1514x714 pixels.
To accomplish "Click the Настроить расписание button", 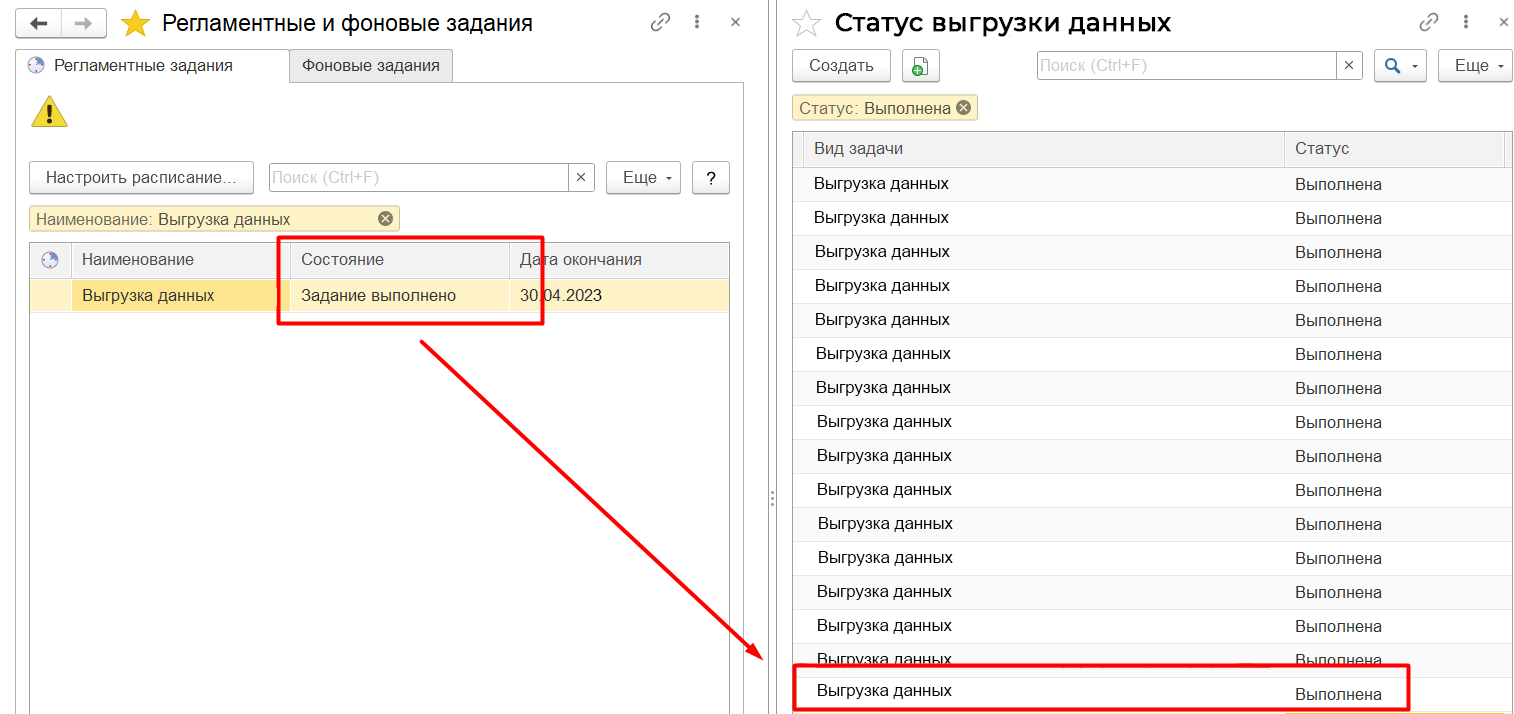I will click(141, 177).
